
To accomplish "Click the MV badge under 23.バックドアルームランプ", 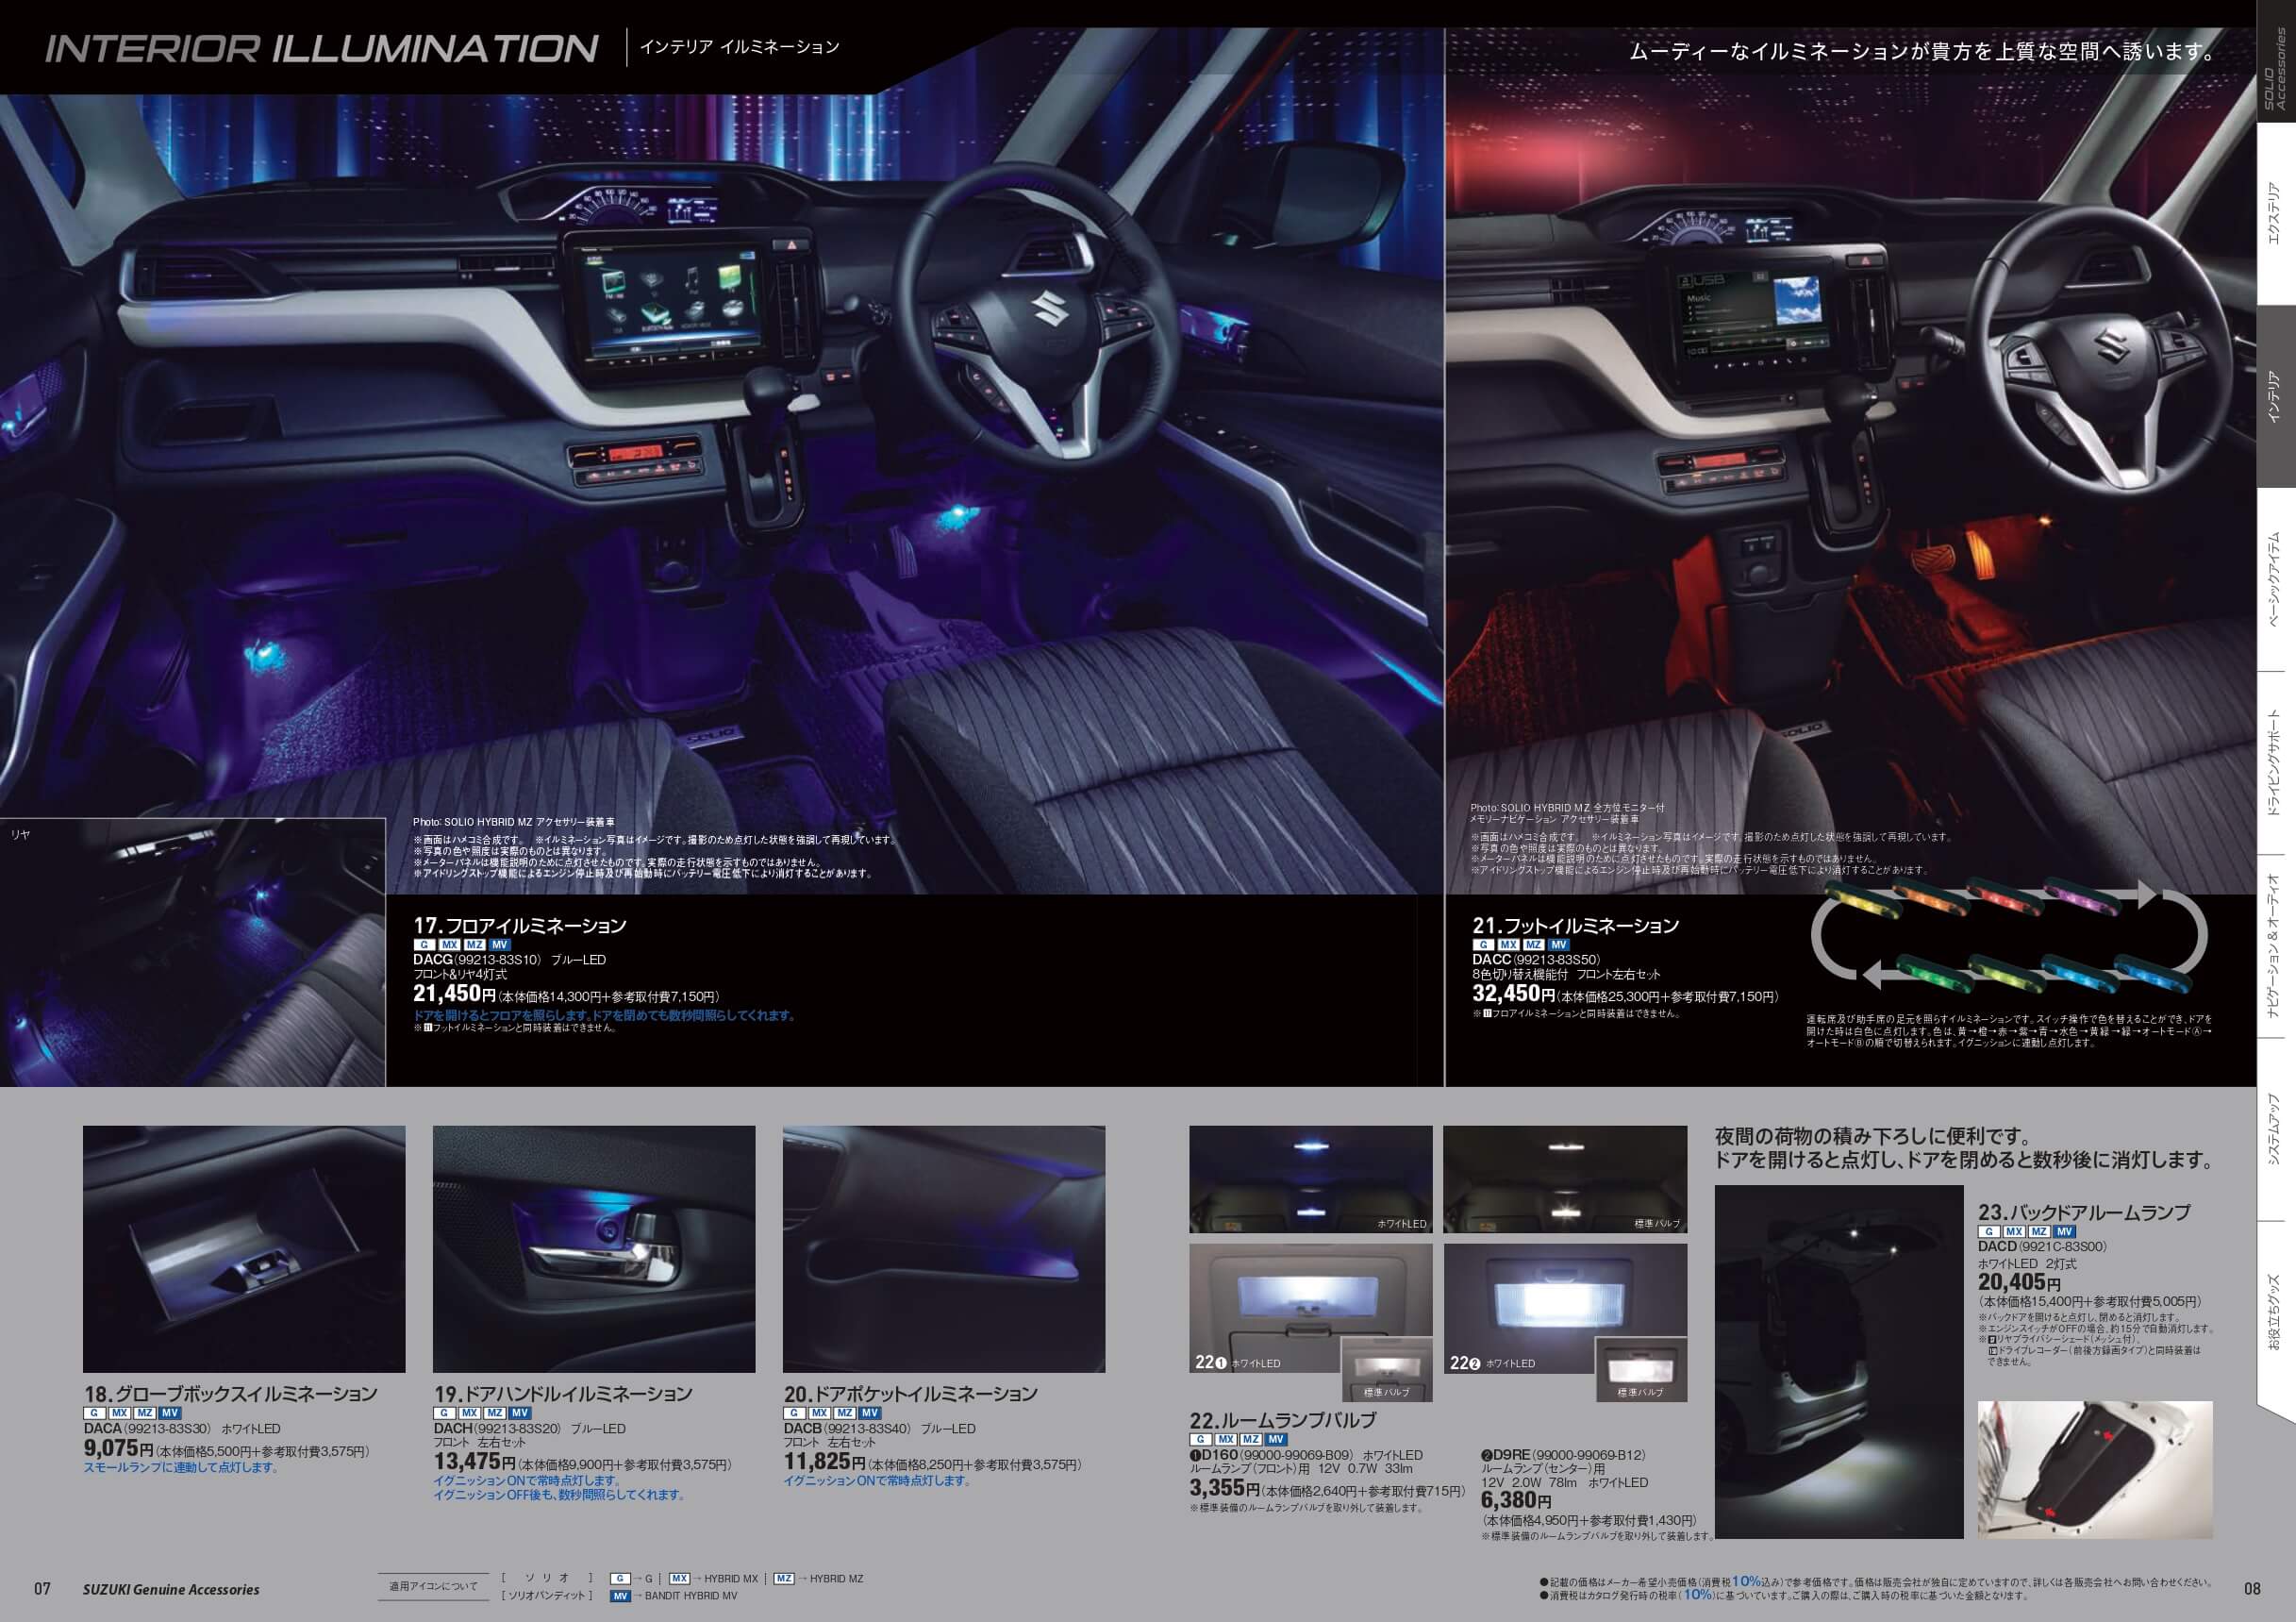I will click(x=2065, y=1232).
